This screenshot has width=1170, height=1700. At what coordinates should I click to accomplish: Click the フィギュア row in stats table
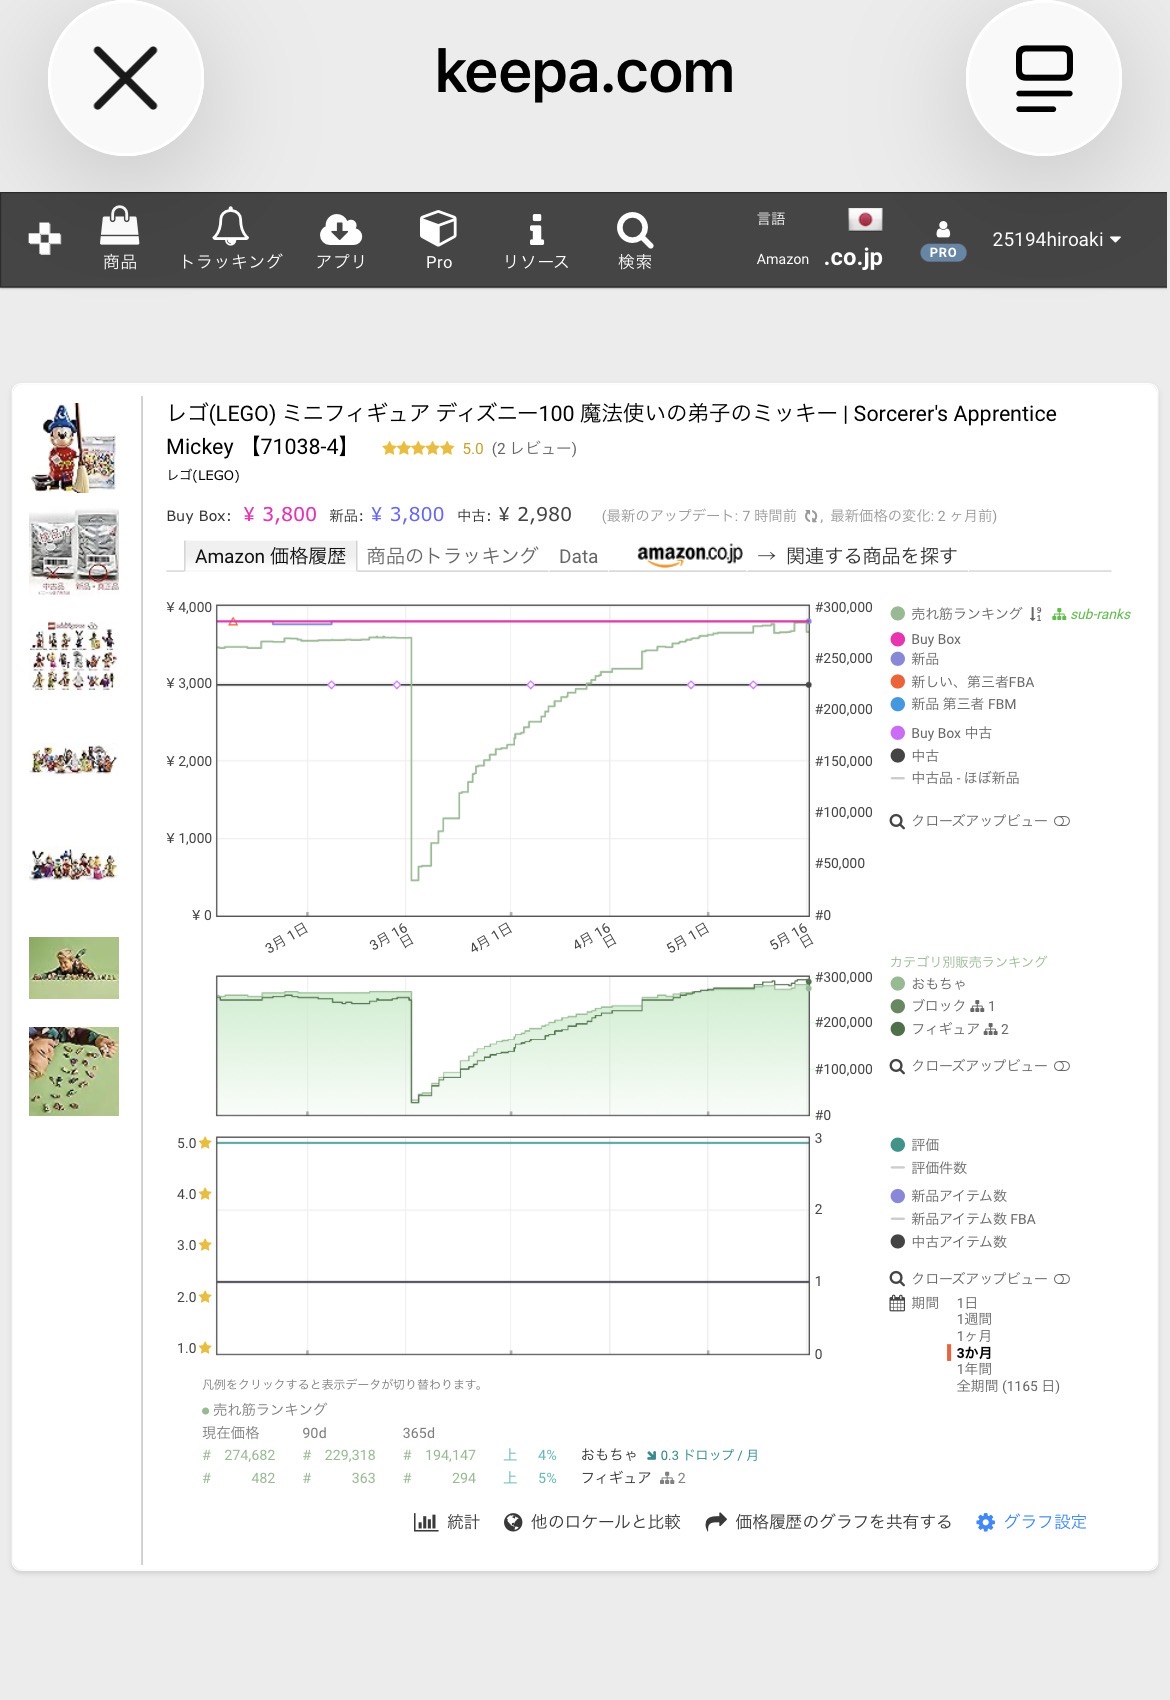pyautogui.click(x=616, y=1478)
